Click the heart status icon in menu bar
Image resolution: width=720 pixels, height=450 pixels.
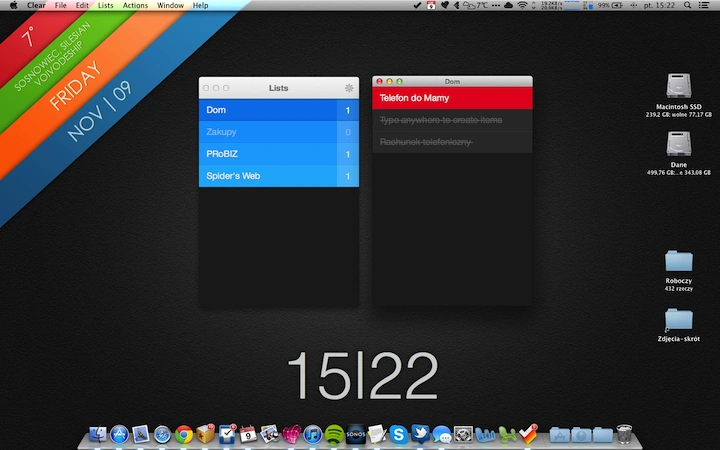(444, 6)
